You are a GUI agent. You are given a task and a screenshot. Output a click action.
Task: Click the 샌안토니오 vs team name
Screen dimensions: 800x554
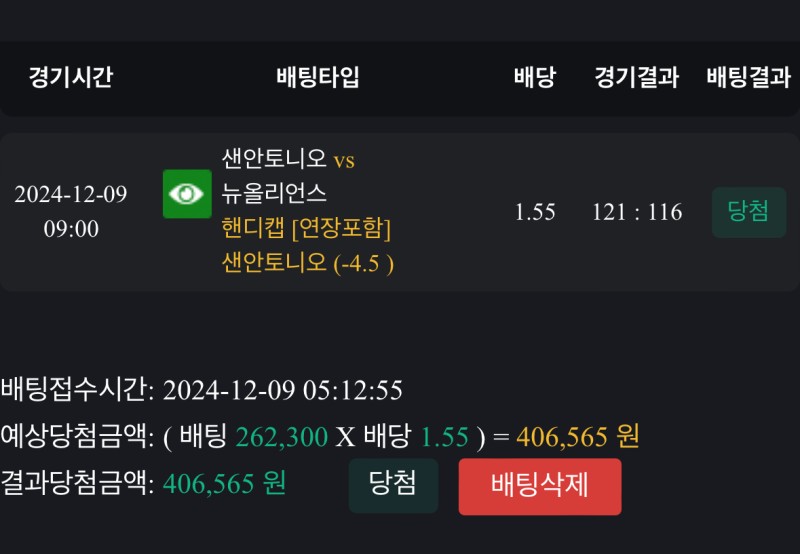click(x=288, y=160)
